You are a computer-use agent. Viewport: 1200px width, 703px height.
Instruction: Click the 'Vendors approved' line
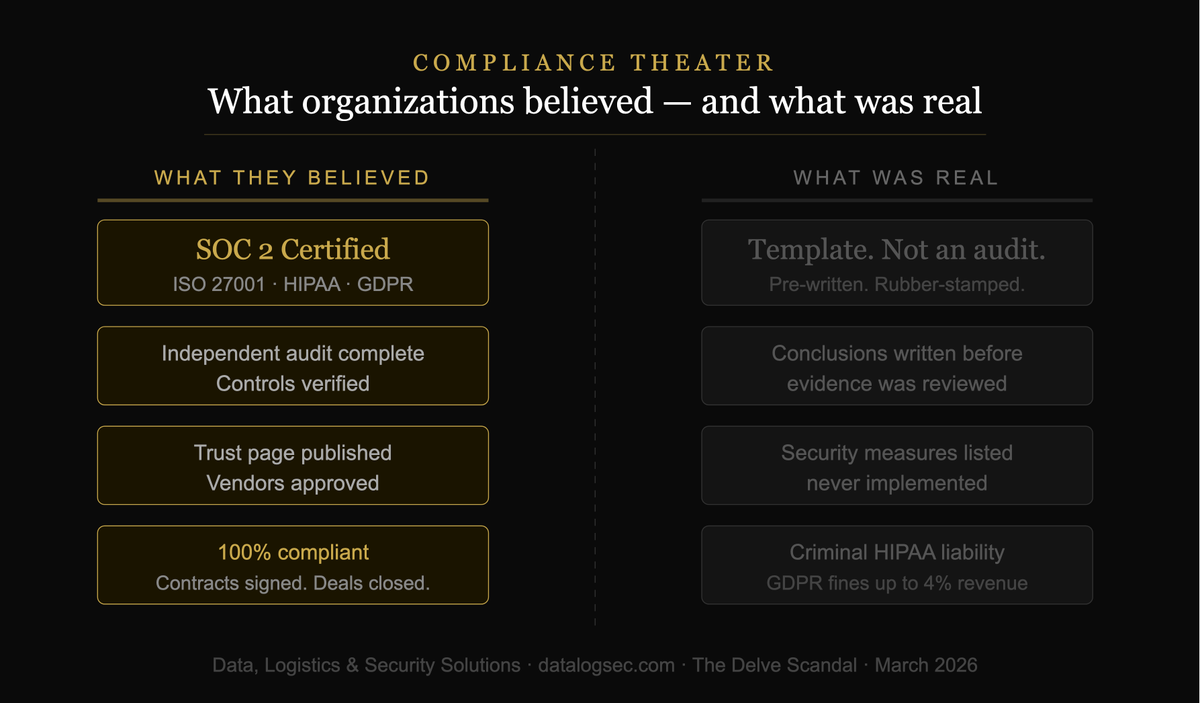[292, 483]
